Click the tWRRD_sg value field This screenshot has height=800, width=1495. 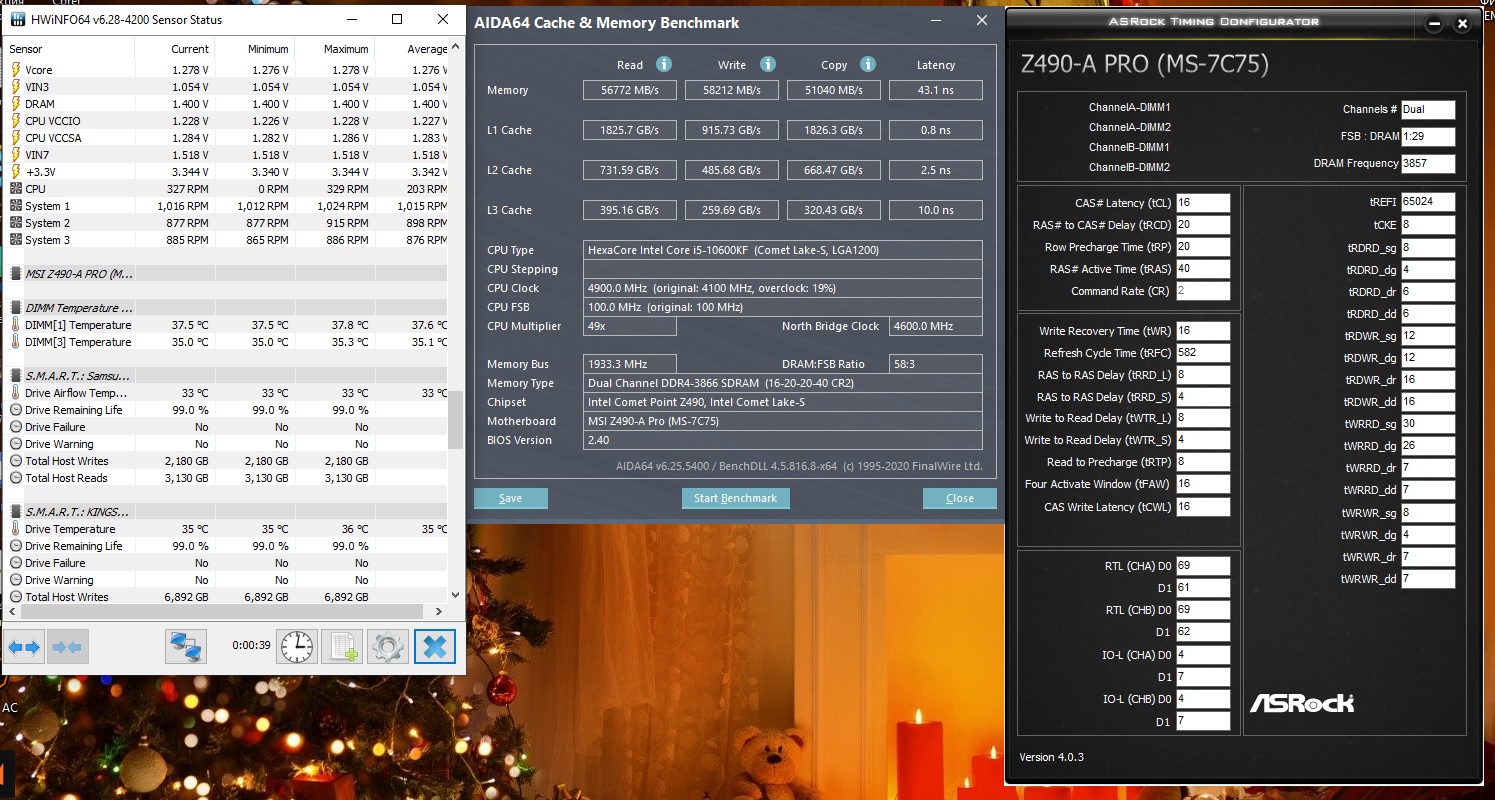[1428, 423]
